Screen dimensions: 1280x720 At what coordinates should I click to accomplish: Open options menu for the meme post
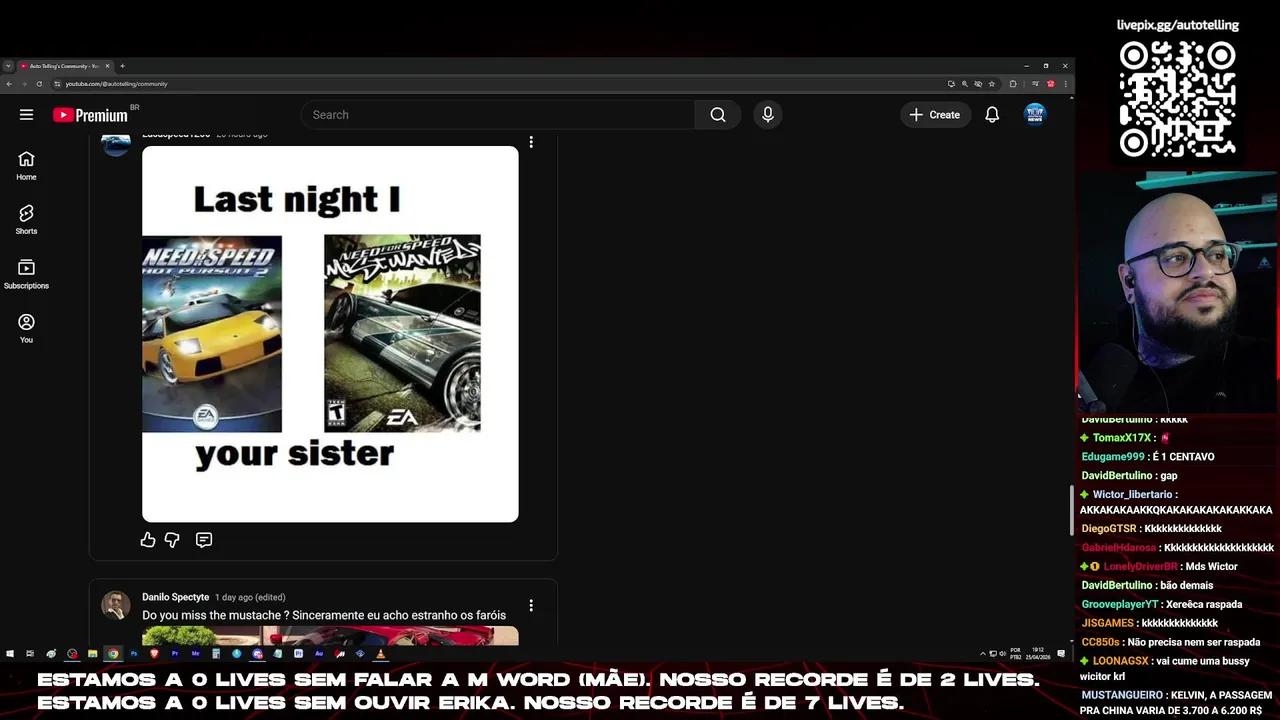(x=531, y=142)
